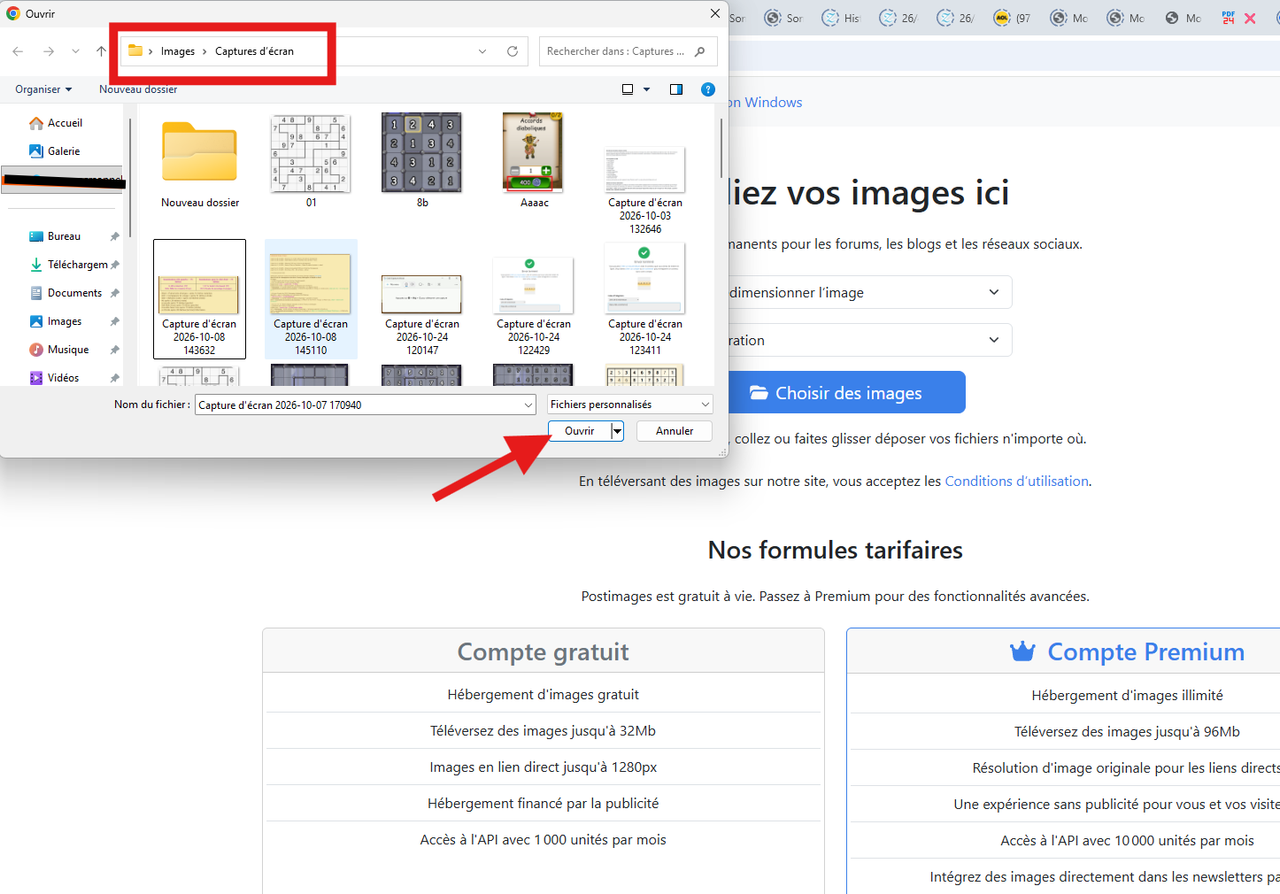Click the Ouvrir button
Image resolution: width=1280 pixels, height=894 pixels.
coord(580,431)
